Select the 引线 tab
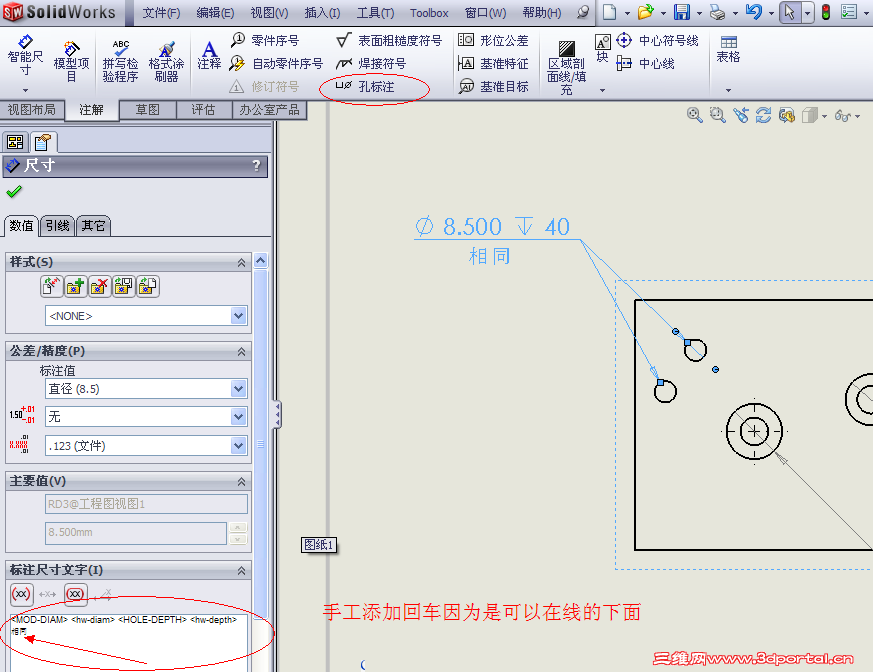Screen dimensions: 873x672 (57, 225)
